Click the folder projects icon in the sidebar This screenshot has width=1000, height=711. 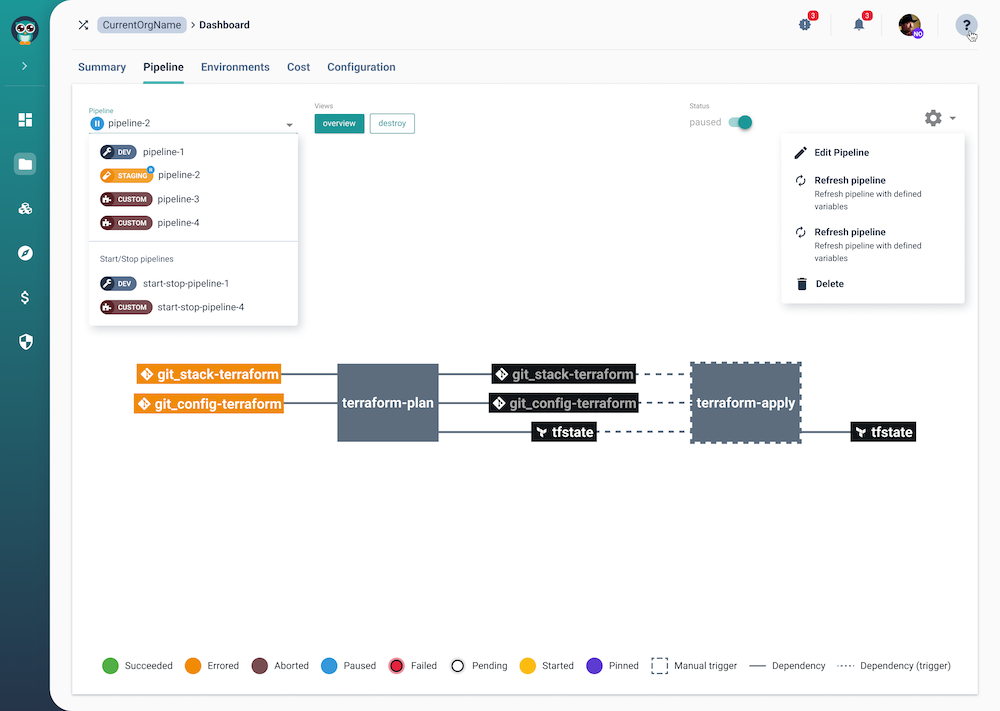25,164
